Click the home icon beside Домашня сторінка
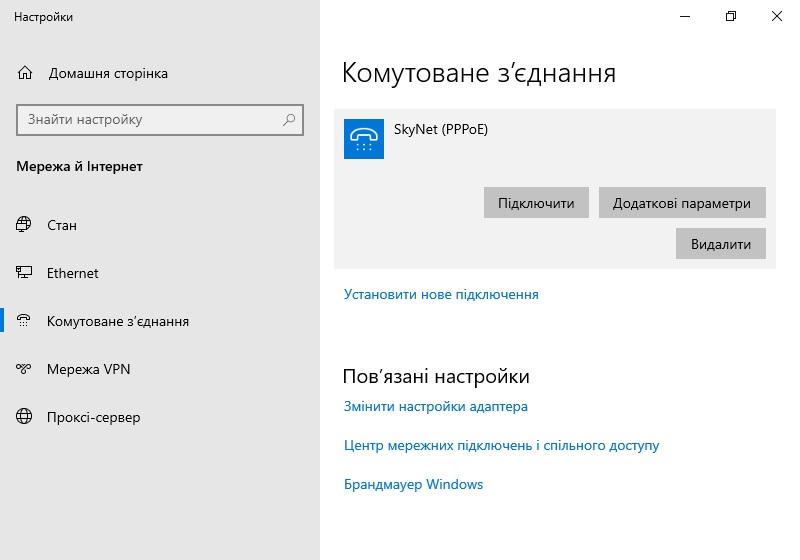Viewport: 800px width, 560px height. (24, 73)
